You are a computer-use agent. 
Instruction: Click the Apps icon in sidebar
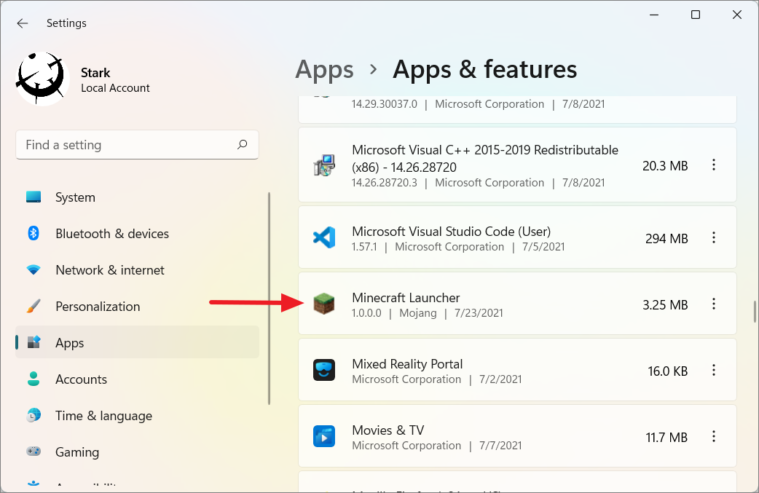(33, 342)
